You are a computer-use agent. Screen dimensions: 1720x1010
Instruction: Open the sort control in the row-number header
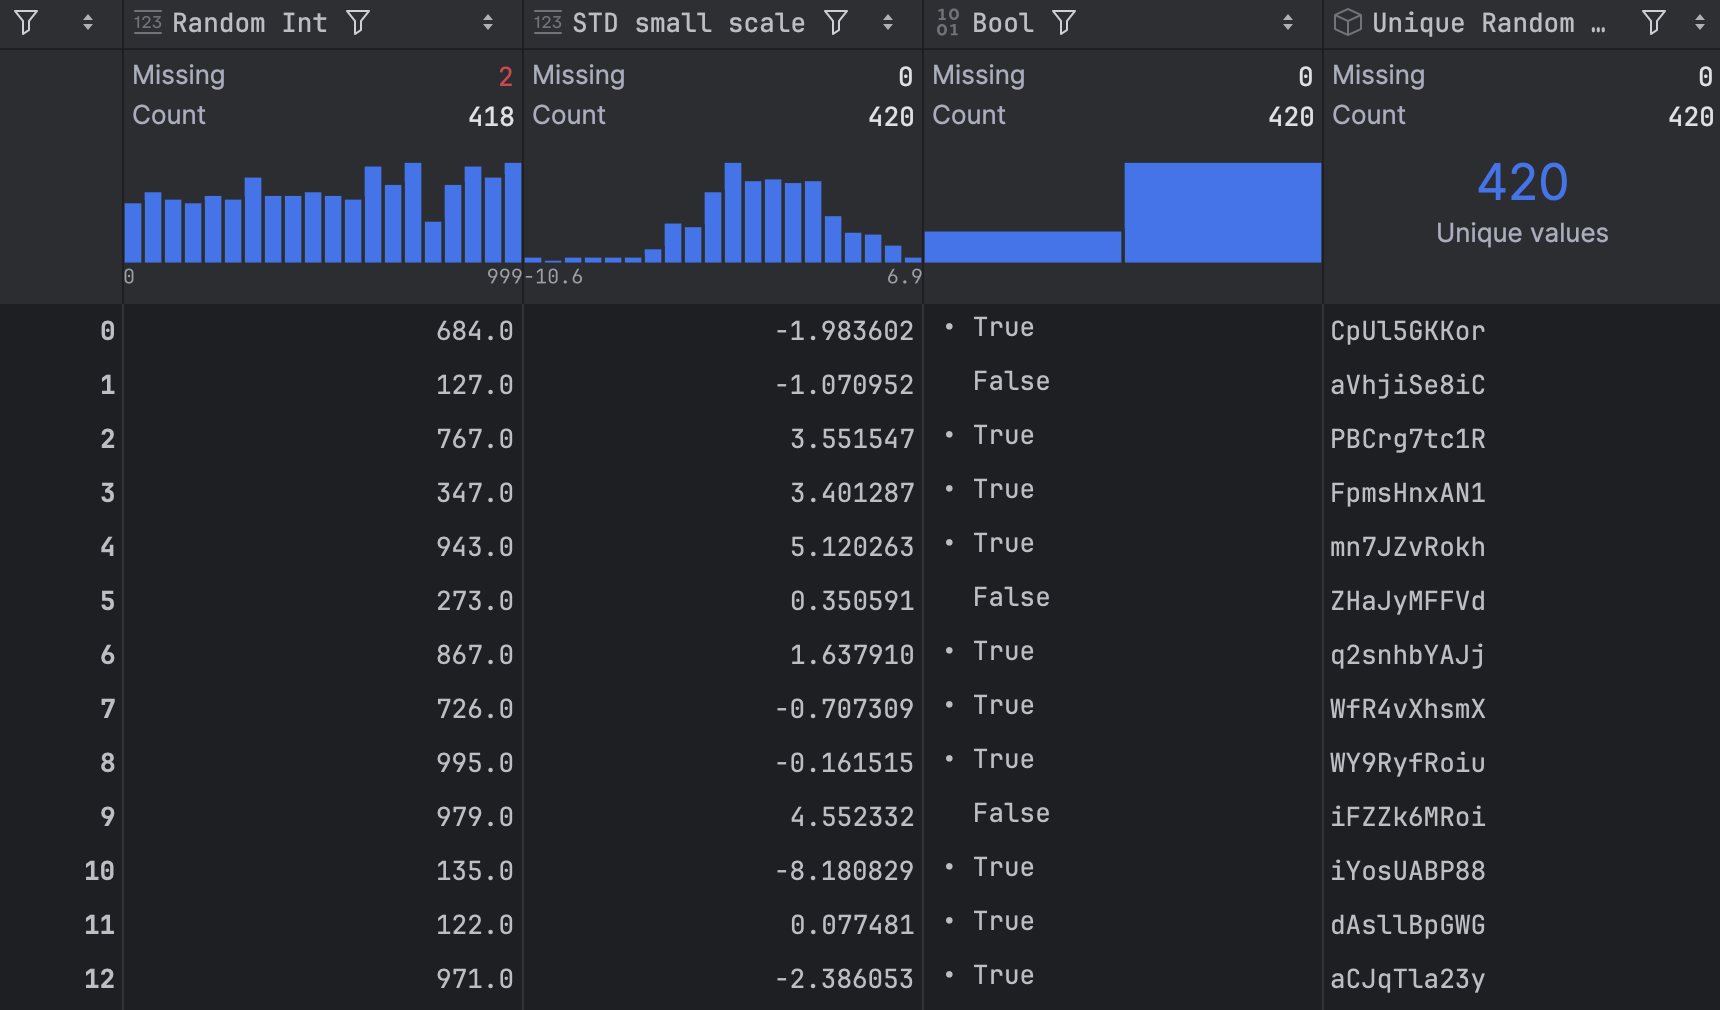[86, 22]
